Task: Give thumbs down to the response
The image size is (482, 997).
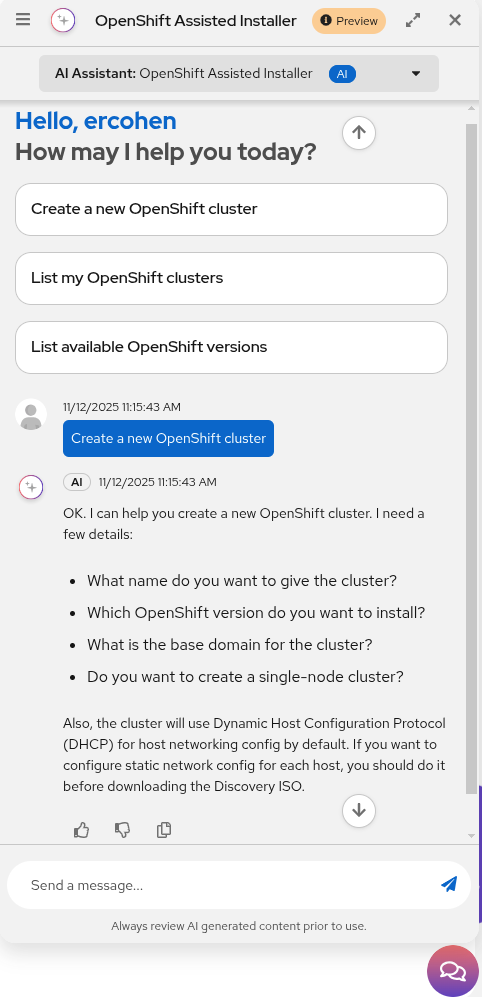Action: [123, 830]
